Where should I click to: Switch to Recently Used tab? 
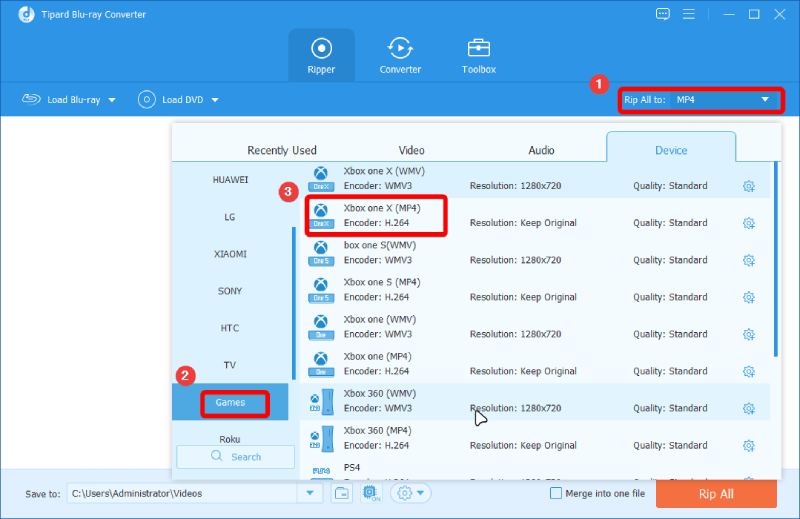point(282,150)
